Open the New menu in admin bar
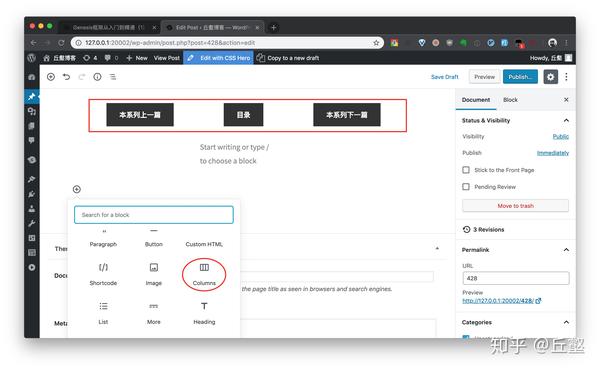 click(x=137, y=58)
